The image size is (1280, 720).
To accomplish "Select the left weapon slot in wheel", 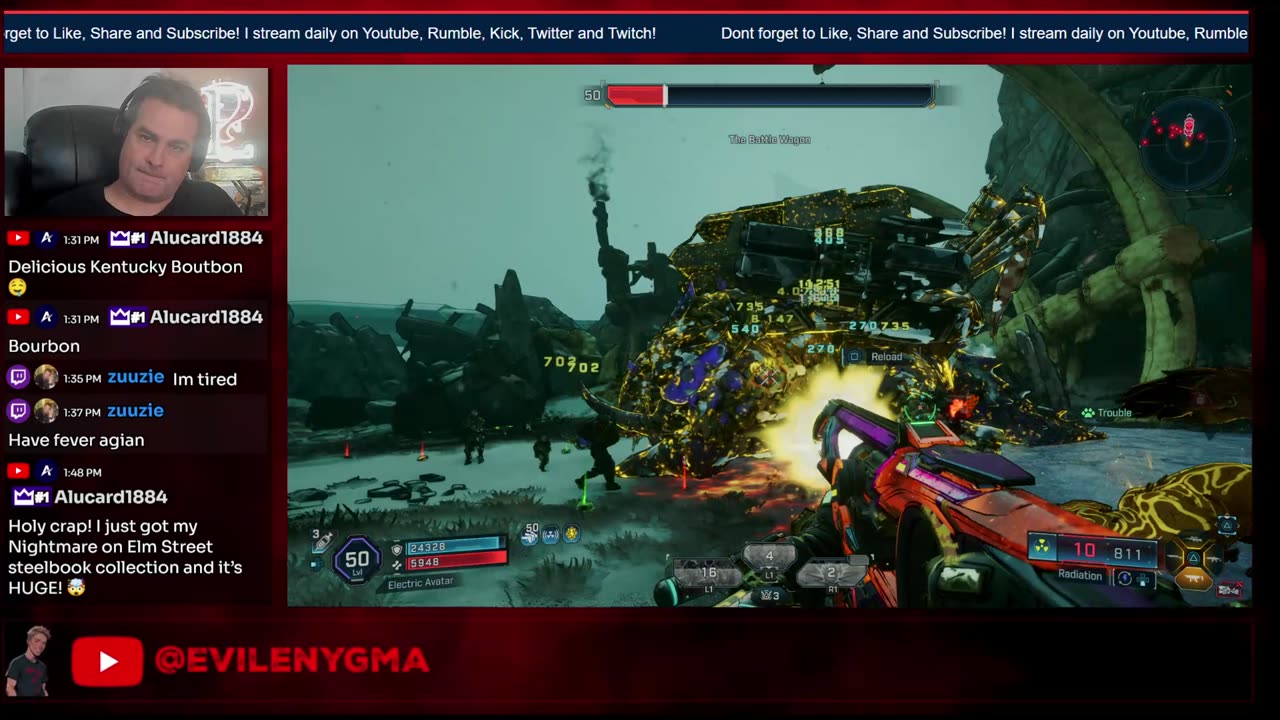I will 1176,558.
